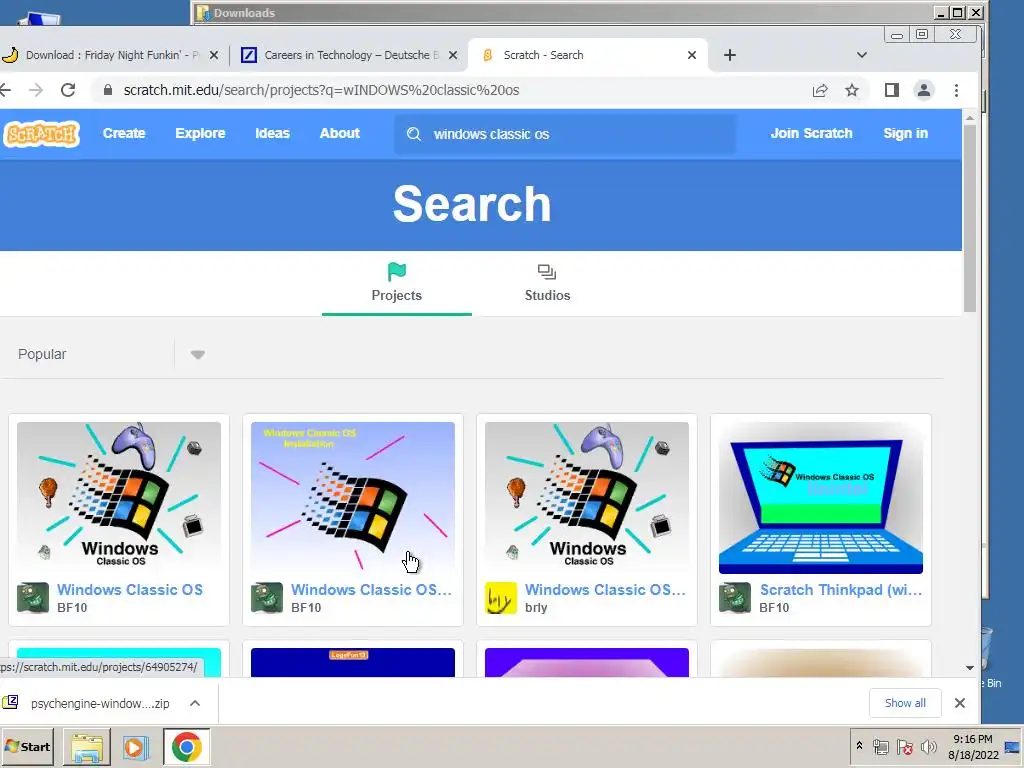
Task: Click Show all downloads
Action: click(905, 703)
